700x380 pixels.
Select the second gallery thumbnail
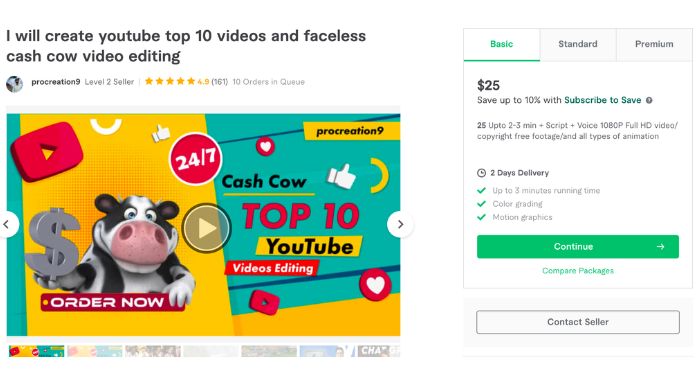point(95,351)
